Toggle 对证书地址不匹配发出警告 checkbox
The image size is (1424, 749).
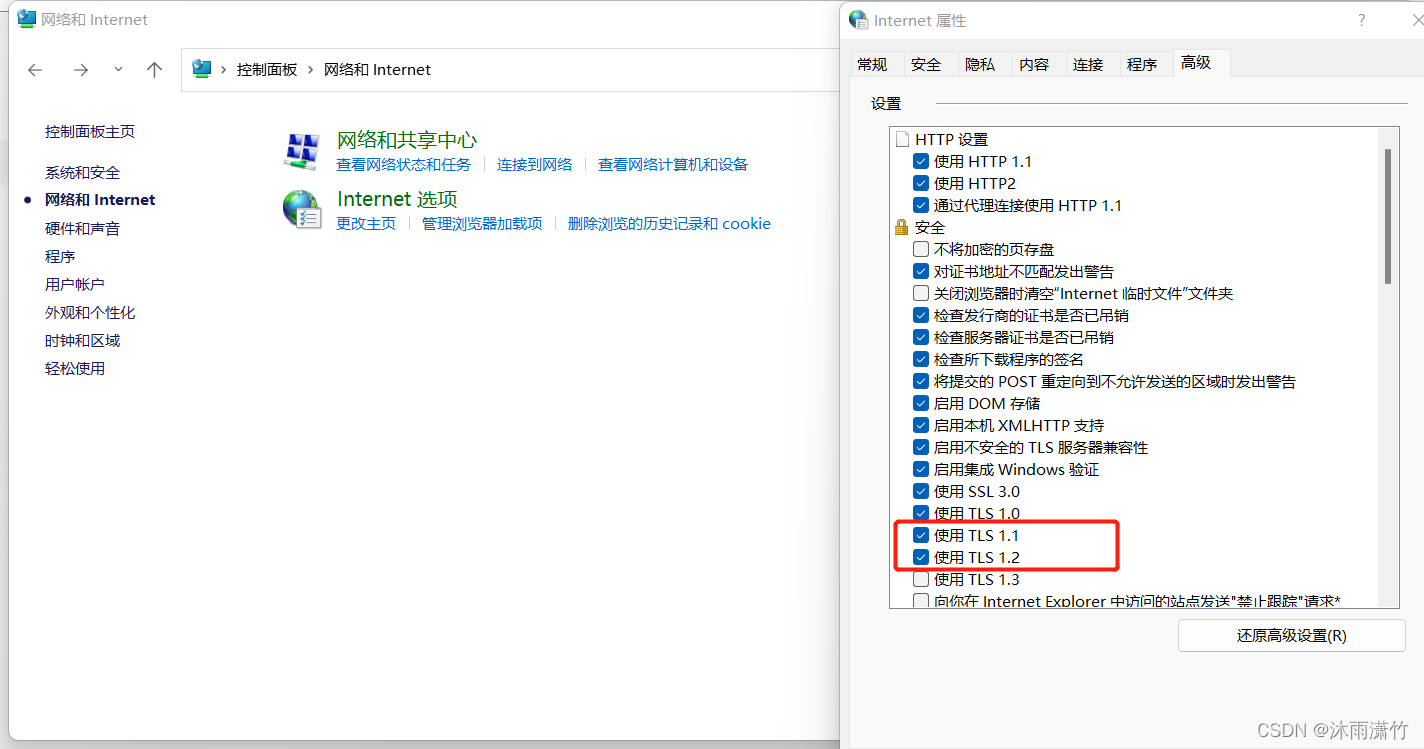(921, 271)
